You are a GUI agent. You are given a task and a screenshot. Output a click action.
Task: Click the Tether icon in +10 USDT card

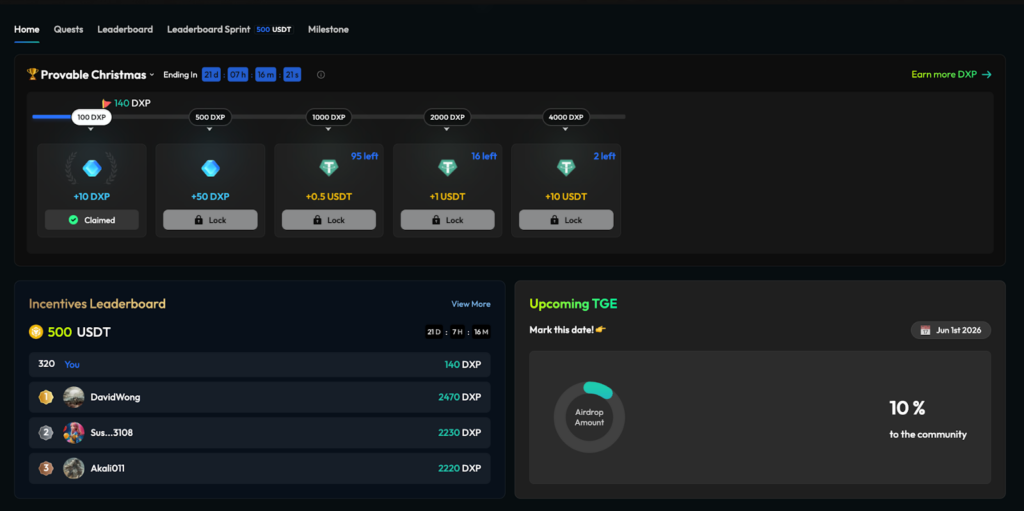pos(566,168)
